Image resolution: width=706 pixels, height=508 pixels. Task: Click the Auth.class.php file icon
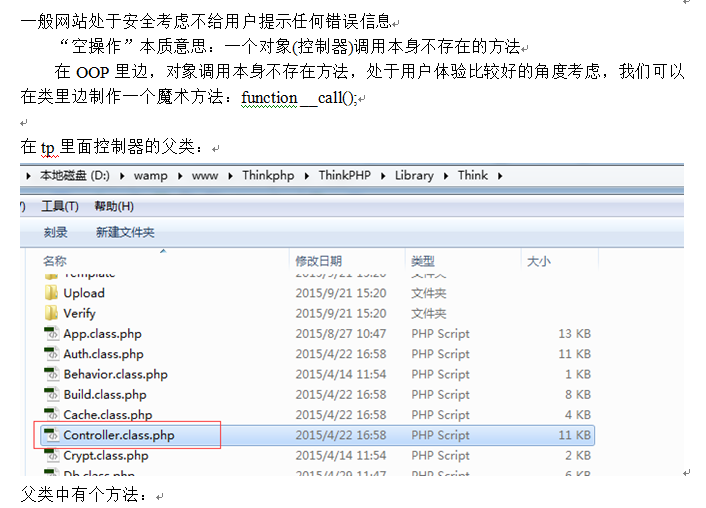[x=51, y=354]
